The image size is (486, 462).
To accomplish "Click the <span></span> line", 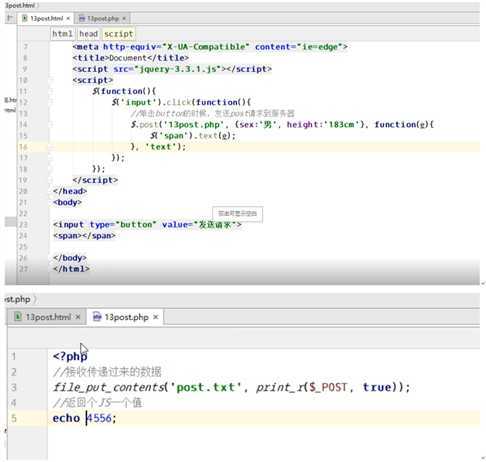I will (84, 236).
